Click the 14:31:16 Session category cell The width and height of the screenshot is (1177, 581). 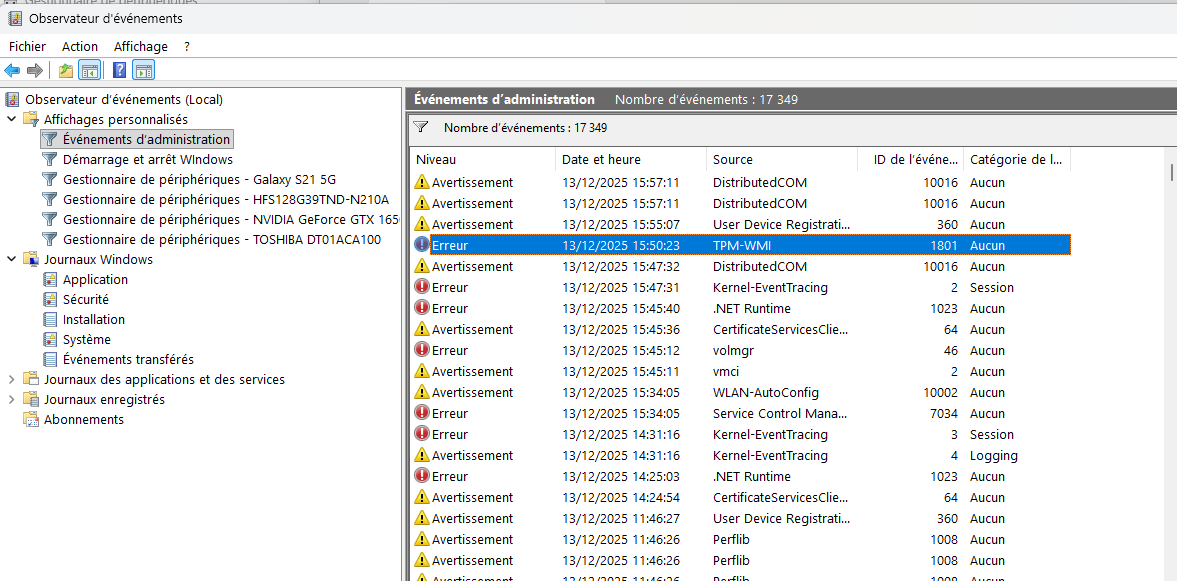pyautogui.click(x=992, y=434)
